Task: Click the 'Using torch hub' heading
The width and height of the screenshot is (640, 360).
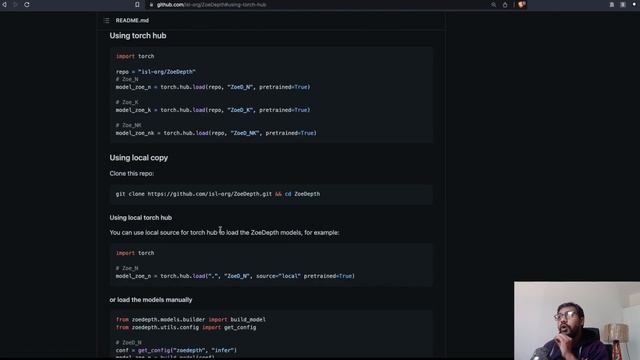Action: click(138, 36)
